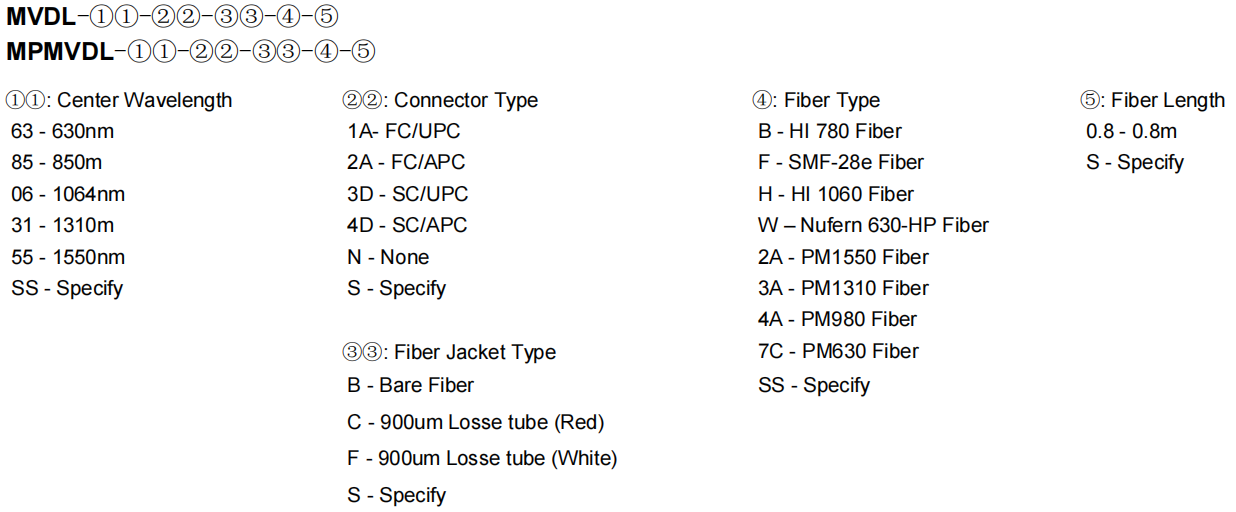Click the Fiber Jacket Type section label
The width and height of the screenshot is (1236, 512).
[x=449, y=352]
